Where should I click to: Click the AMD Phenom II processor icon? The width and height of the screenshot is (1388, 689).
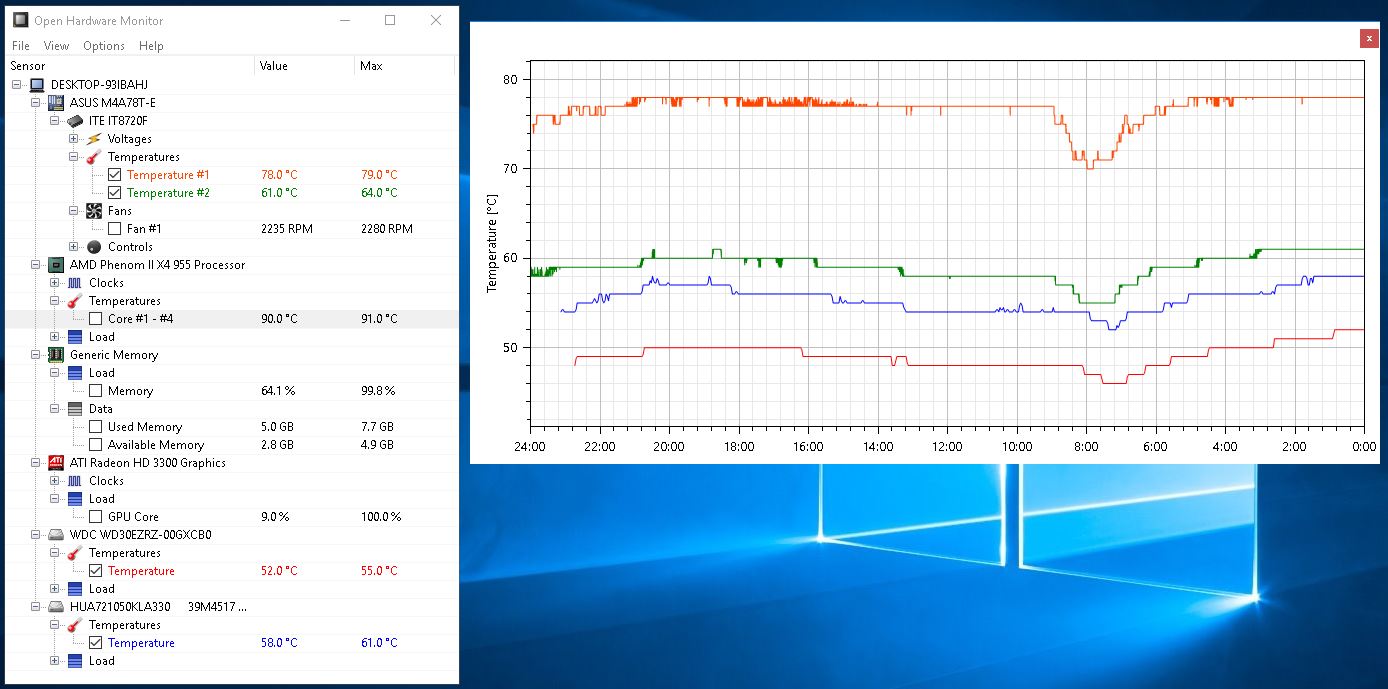54,264
